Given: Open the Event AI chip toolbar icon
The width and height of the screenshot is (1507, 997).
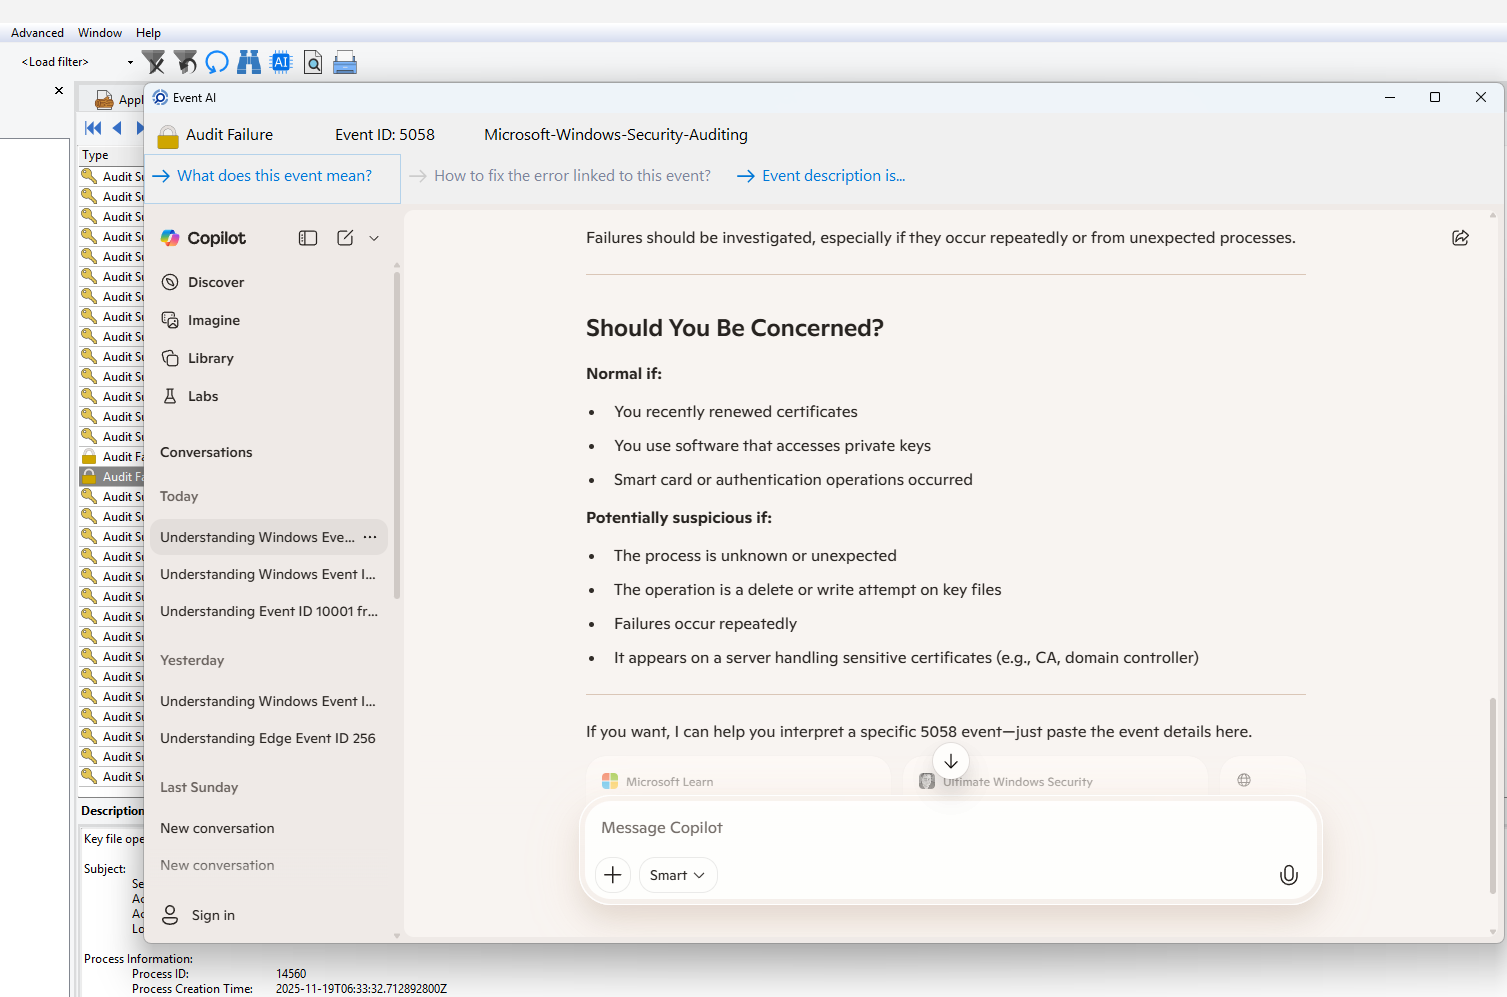Looking at the screenshot, I should pos(281,63).
